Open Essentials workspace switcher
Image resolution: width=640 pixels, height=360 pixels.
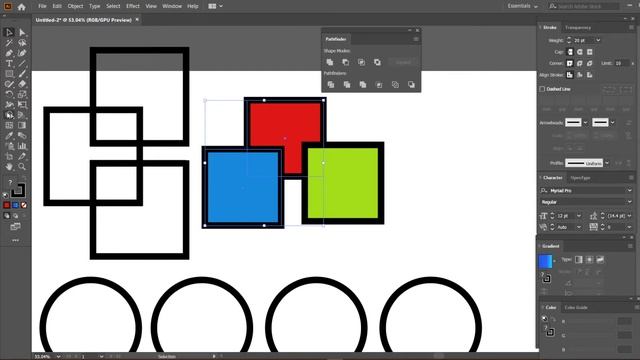click(x=523, y=6)
